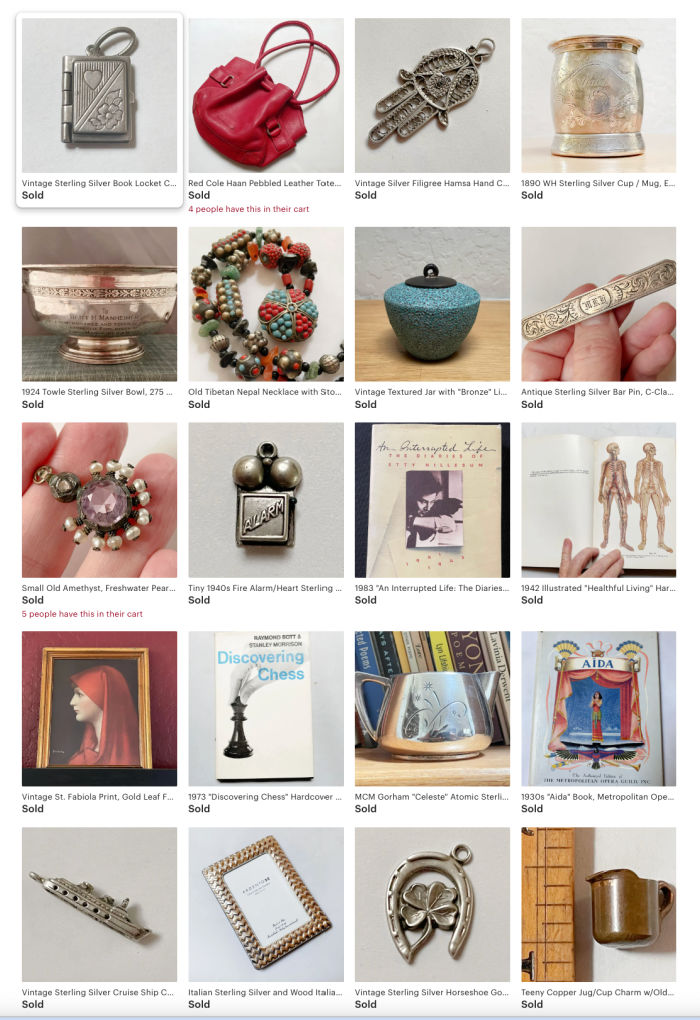Open the tiny Fire Alarm sterling charm photo
The height and width of the screenshot is (1020, 700).
265,500
